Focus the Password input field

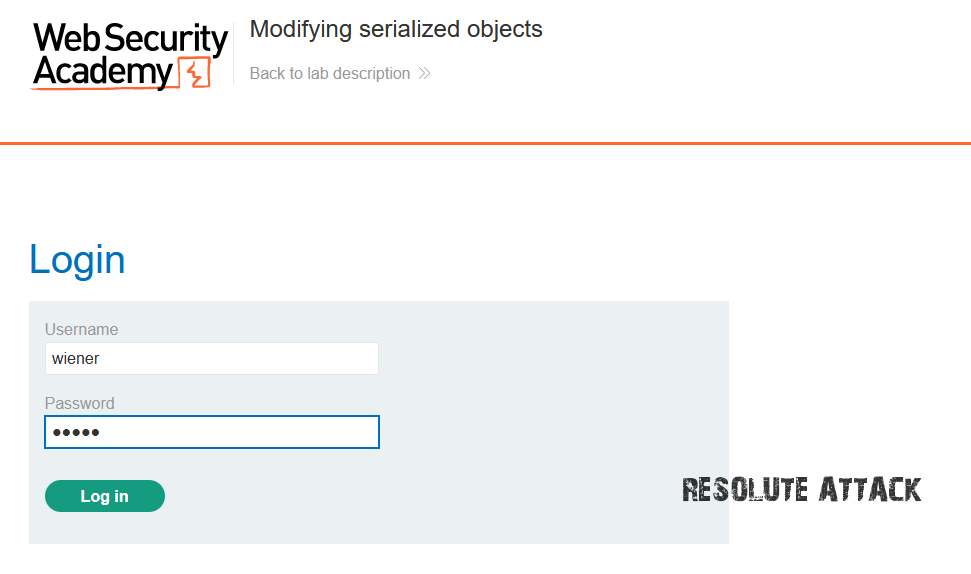[211, 432]
